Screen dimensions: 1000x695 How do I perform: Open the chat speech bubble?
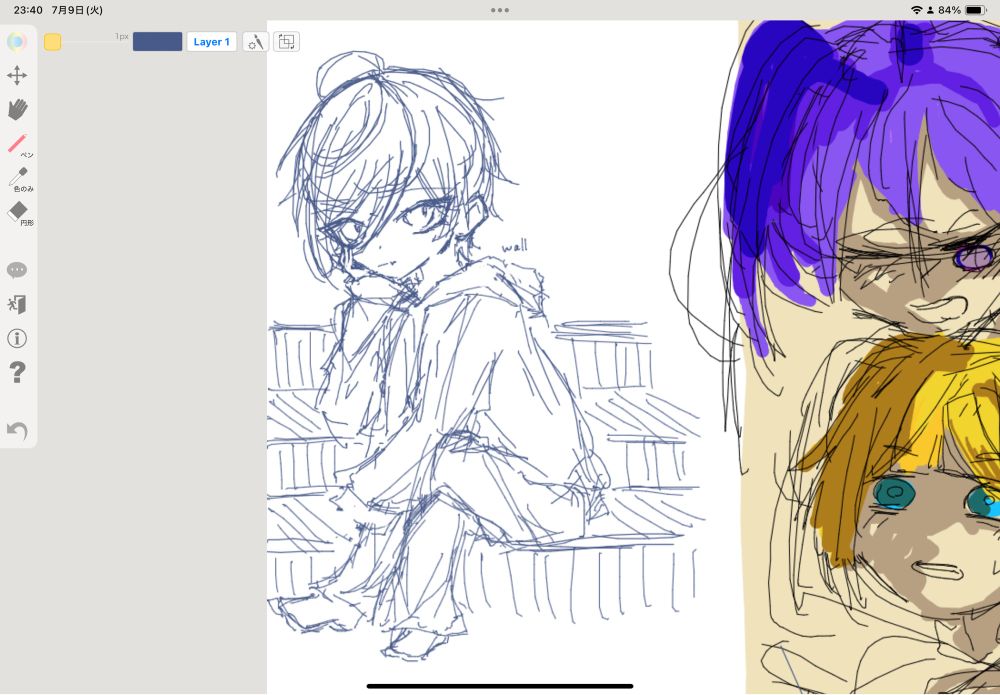[x=17, y=270]
